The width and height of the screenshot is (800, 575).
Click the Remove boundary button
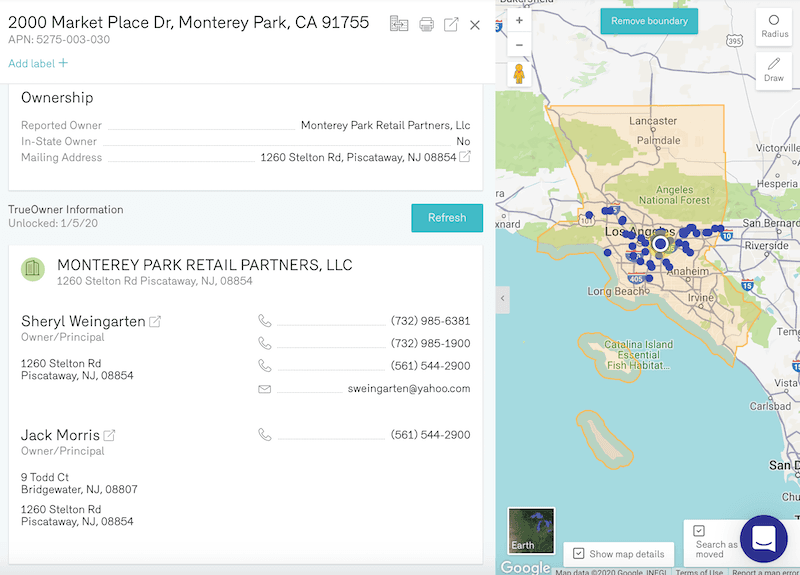[649, 21]
